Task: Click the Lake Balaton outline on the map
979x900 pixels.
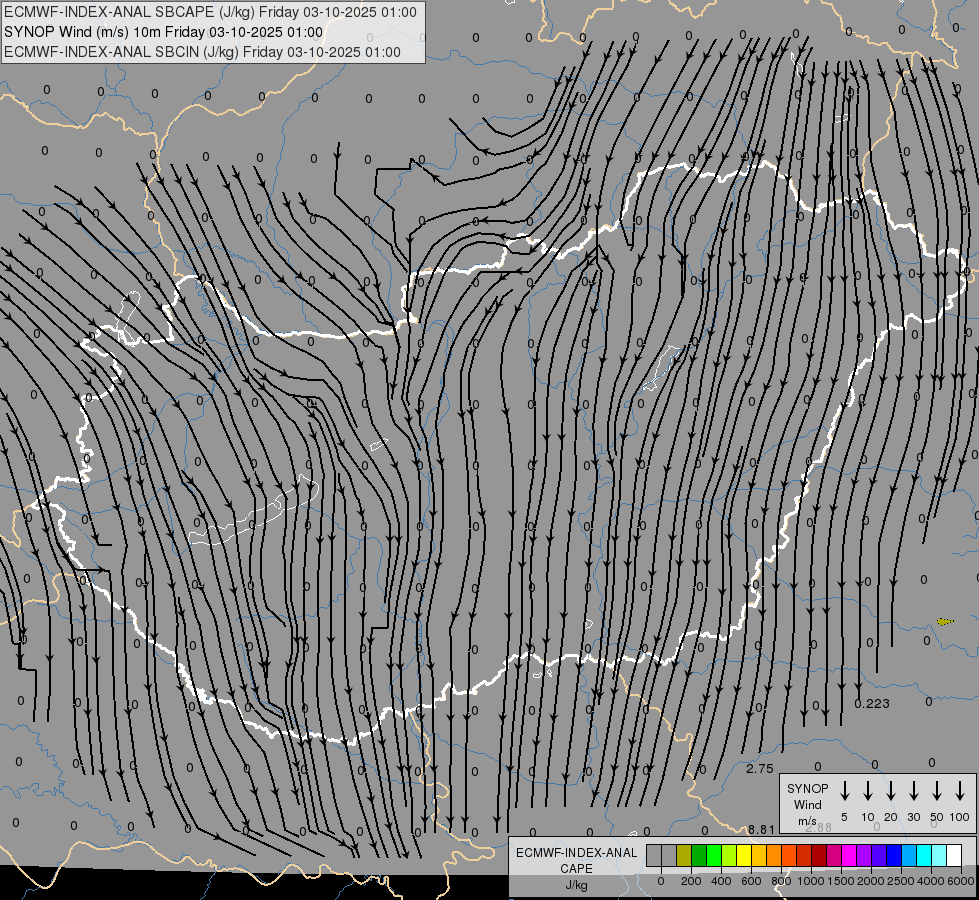Action: click(255, 515)
